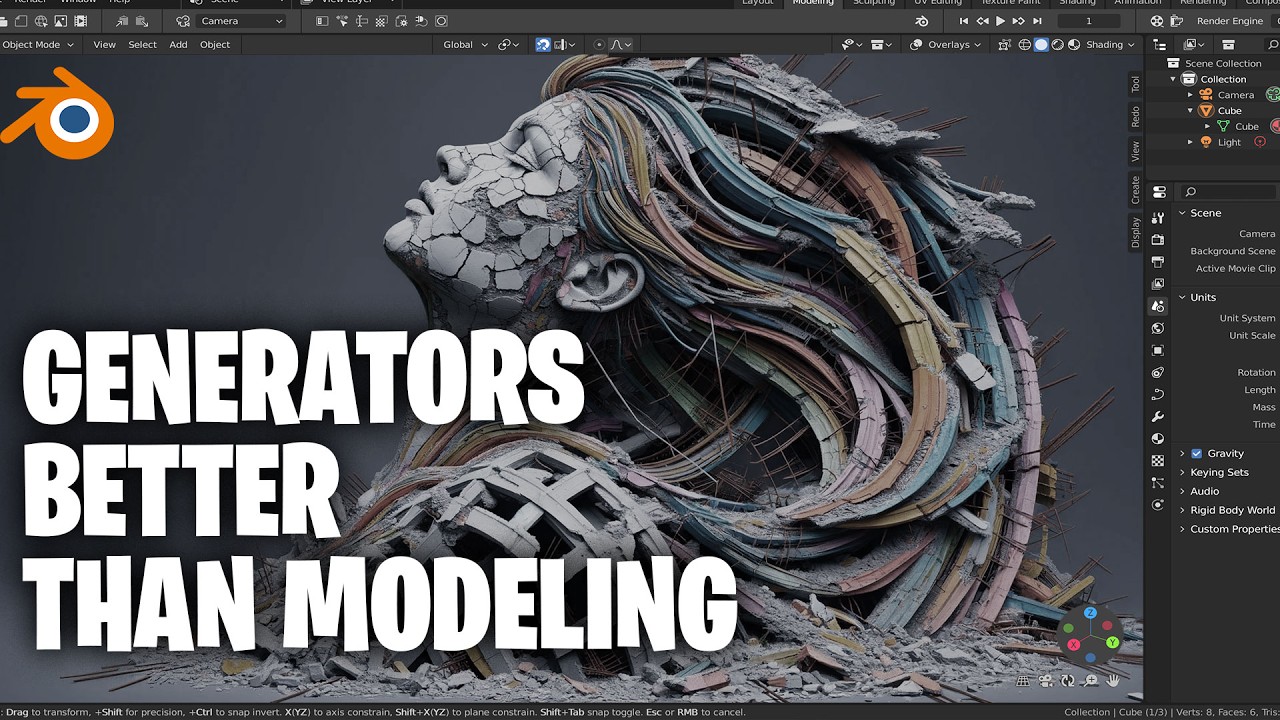Open the Object Mode dropdown
The height and width of the screenshot is (720, 1280).
pyautogui.click(x=38, y=45)
